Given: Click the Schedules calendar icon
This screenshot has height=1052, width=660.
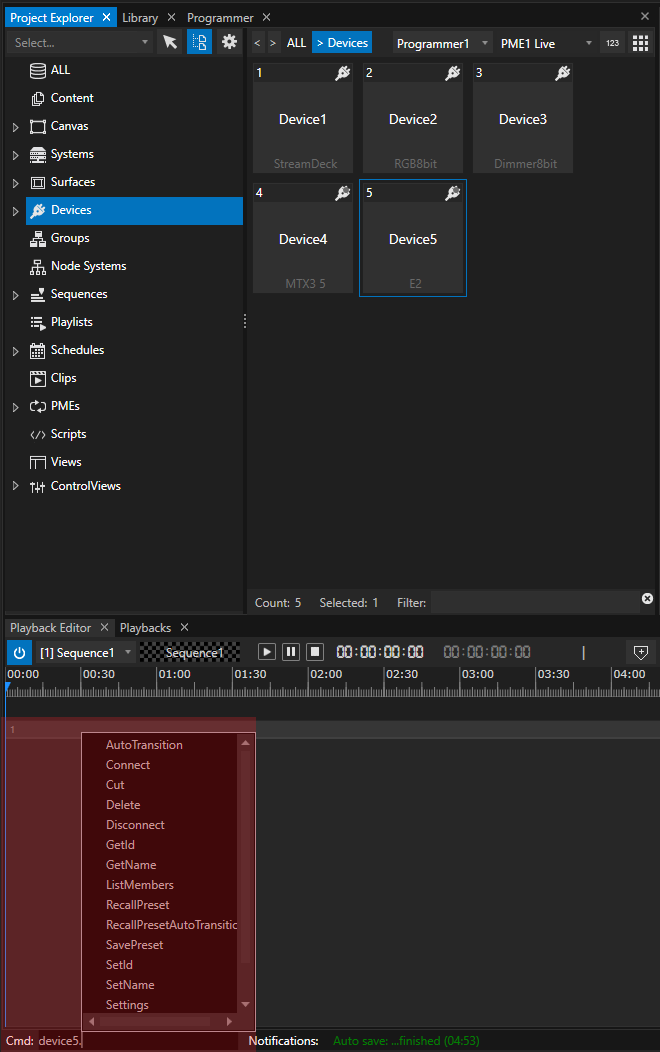Looking at the screenshot, I should coord(38,351).
